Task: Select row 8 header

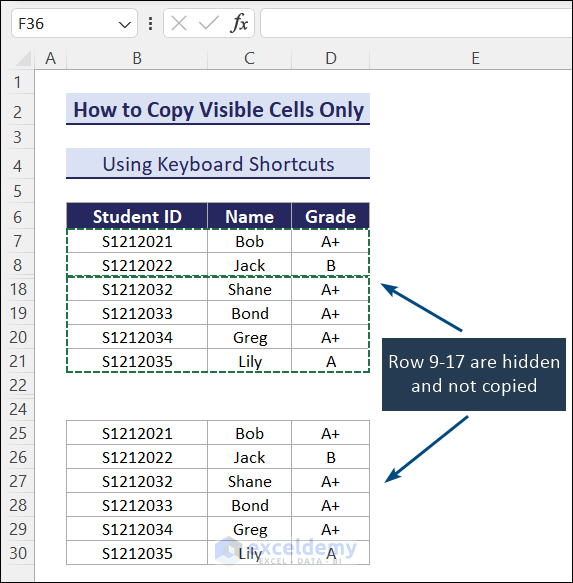Action: 17,265
